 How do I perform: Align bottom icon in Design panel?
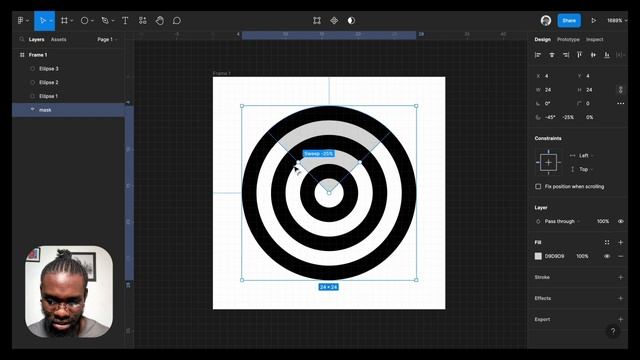pos(607,55)
